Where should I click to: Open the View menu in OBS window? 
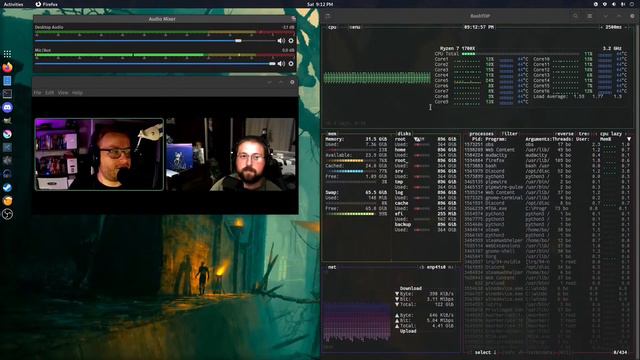tap(63, 93)
